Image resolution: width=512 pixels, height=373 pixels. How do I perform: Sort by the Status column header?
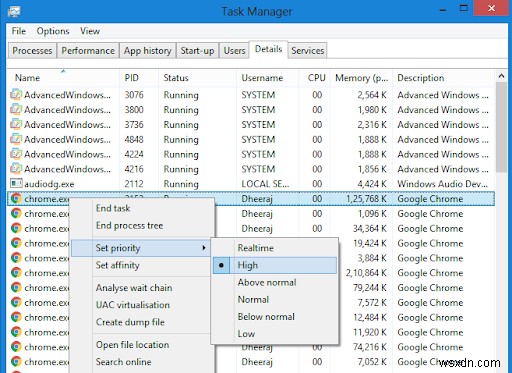(197, 78)
